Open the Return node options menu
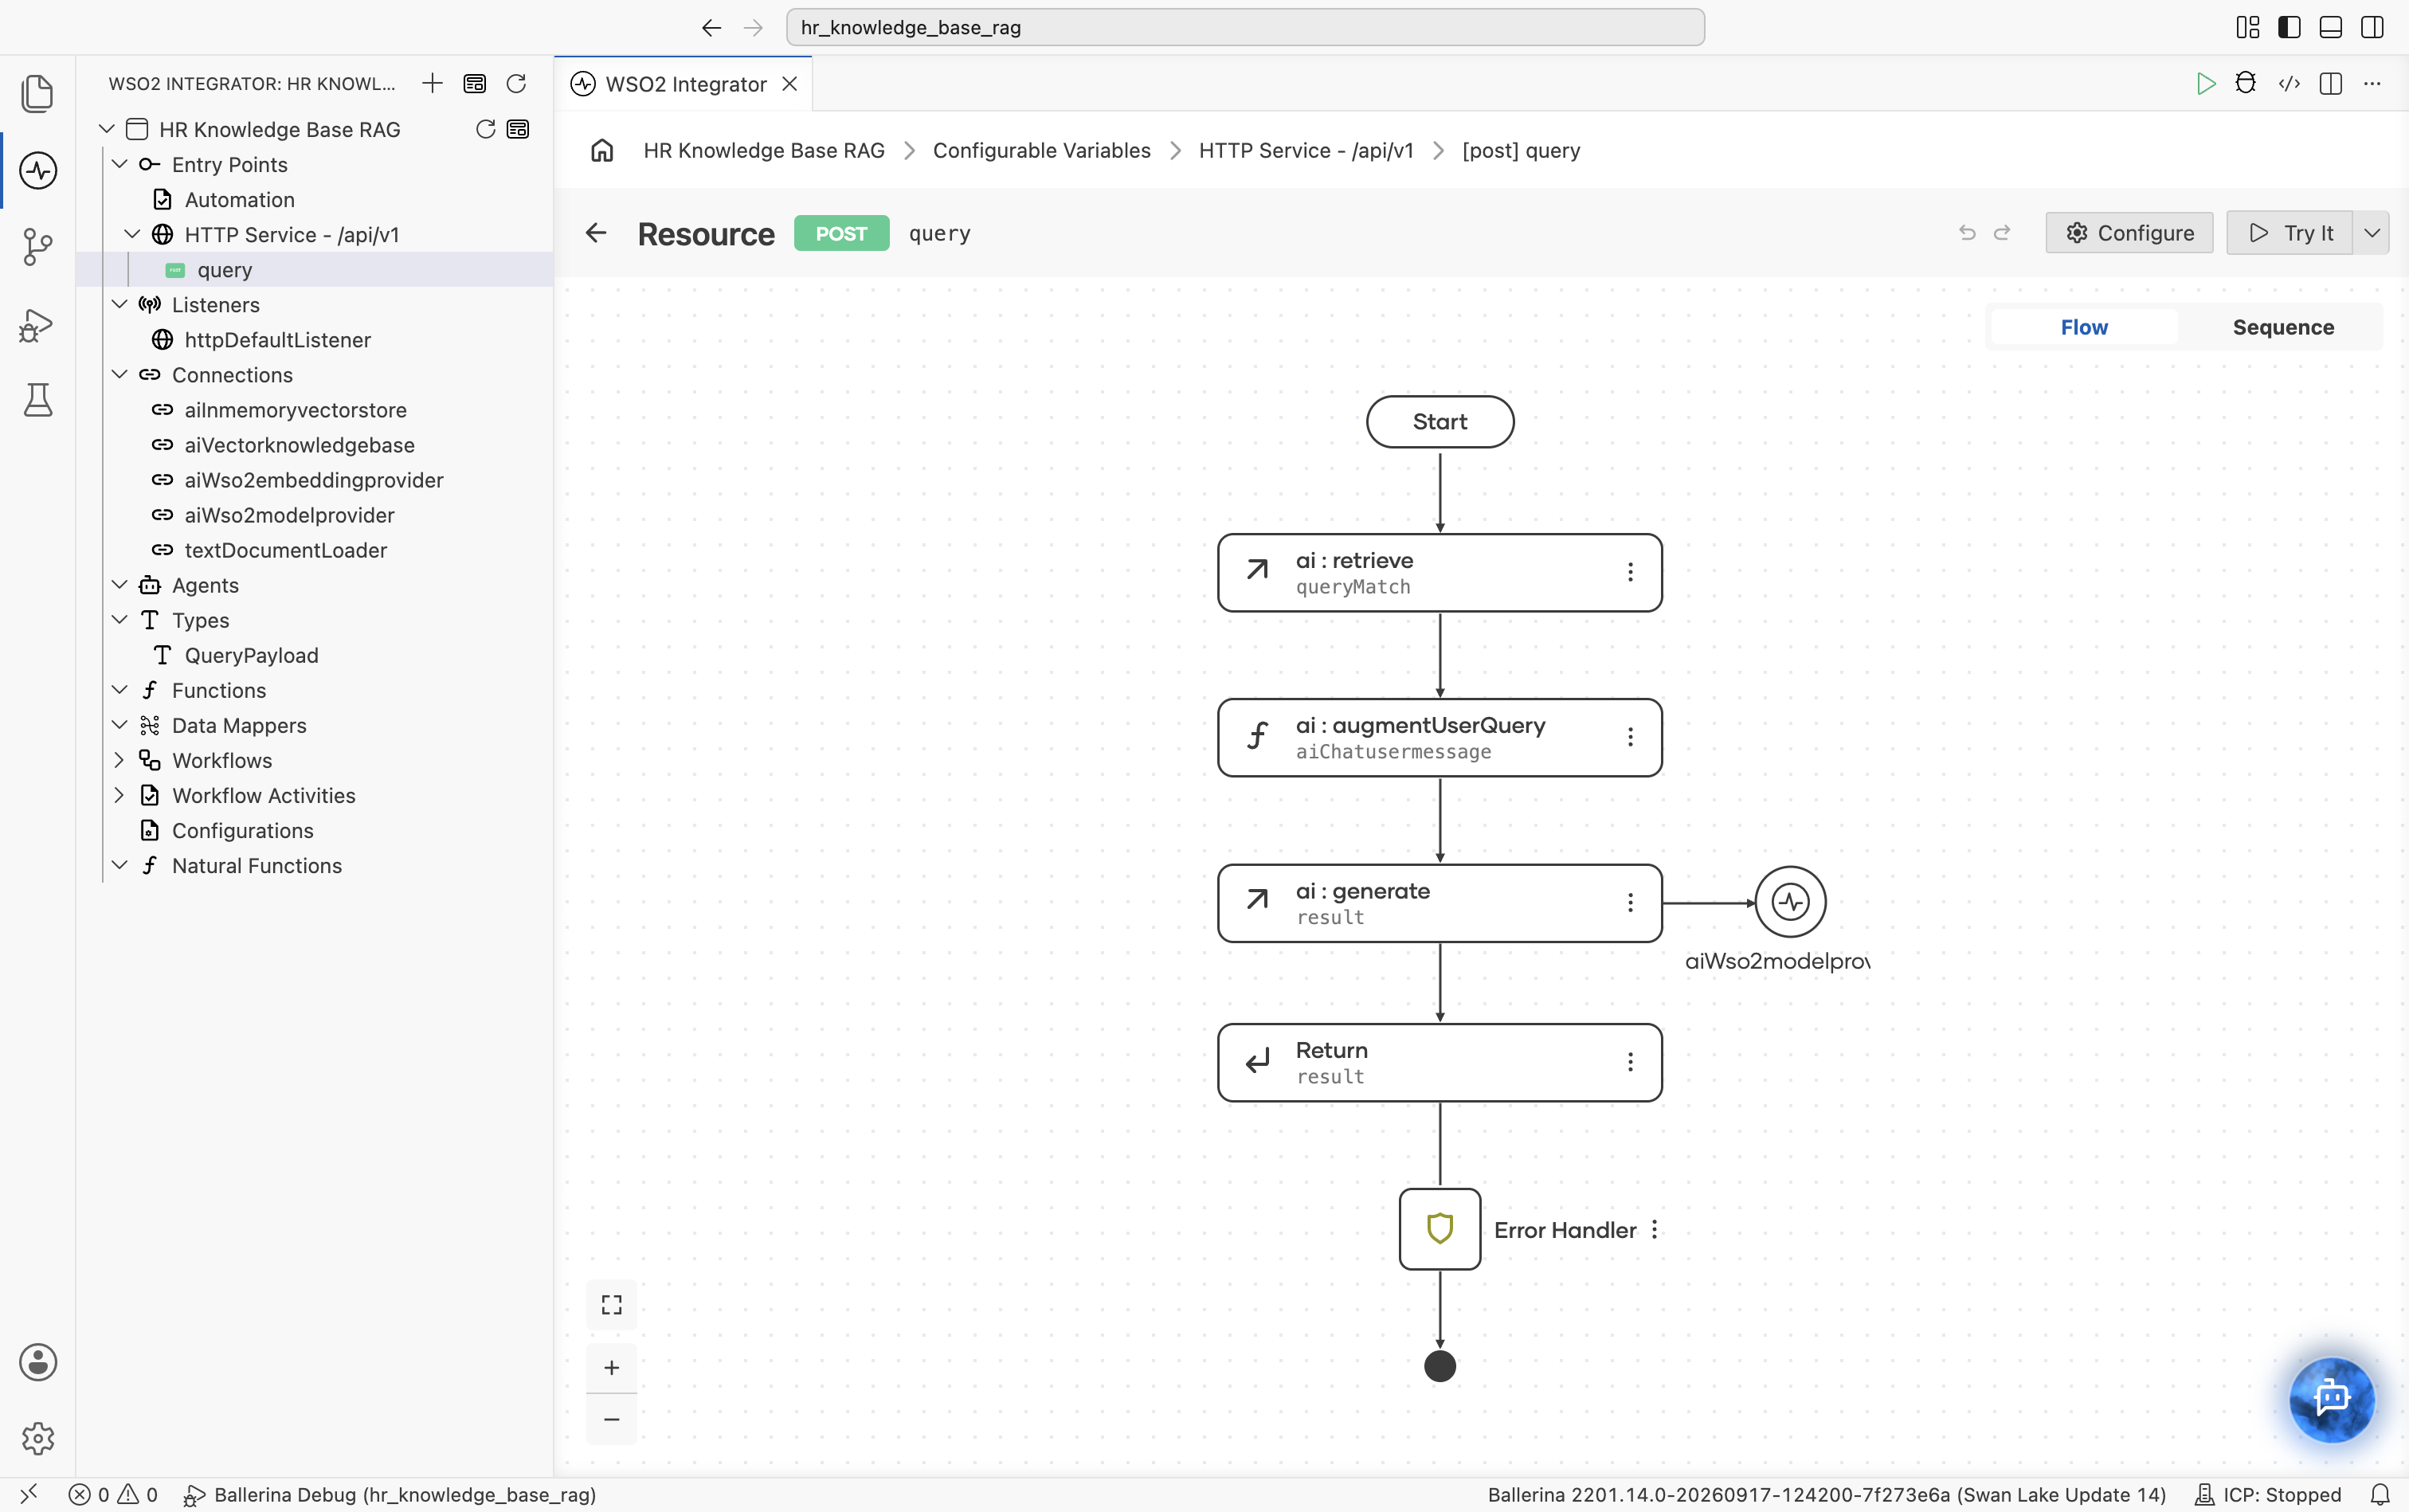The image size is (2409, 1512). click(x=1630, y=1062)
